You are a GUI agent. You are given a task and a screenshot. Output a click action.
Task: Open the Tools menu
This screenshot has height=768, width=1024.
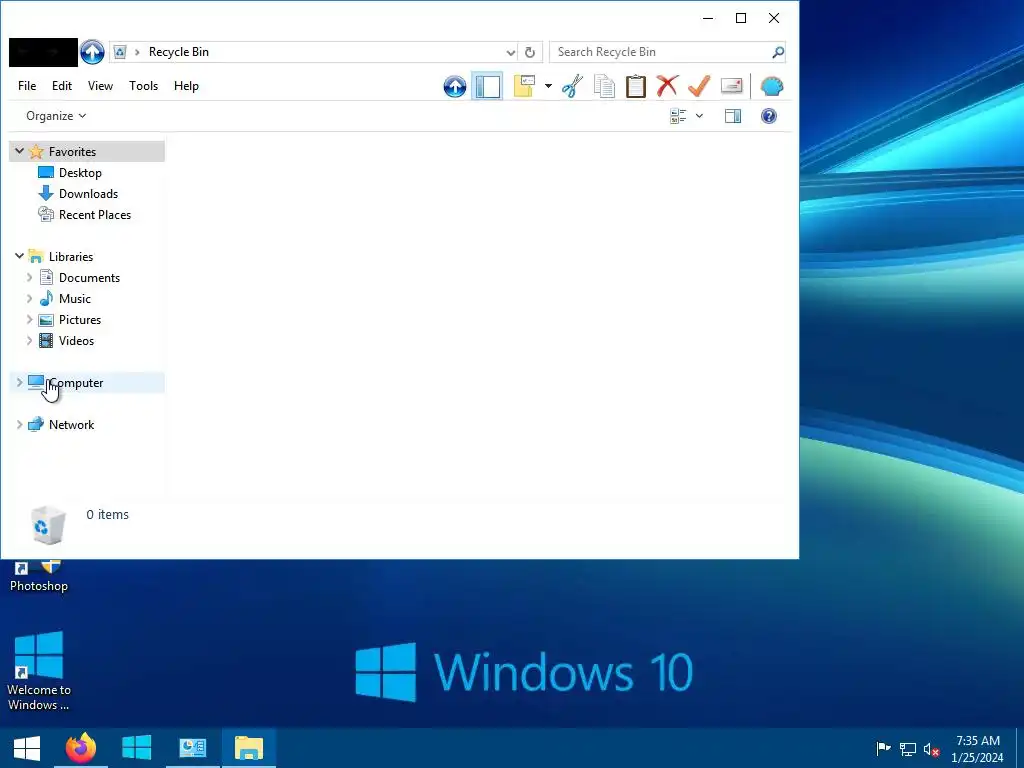coord(144,86)
